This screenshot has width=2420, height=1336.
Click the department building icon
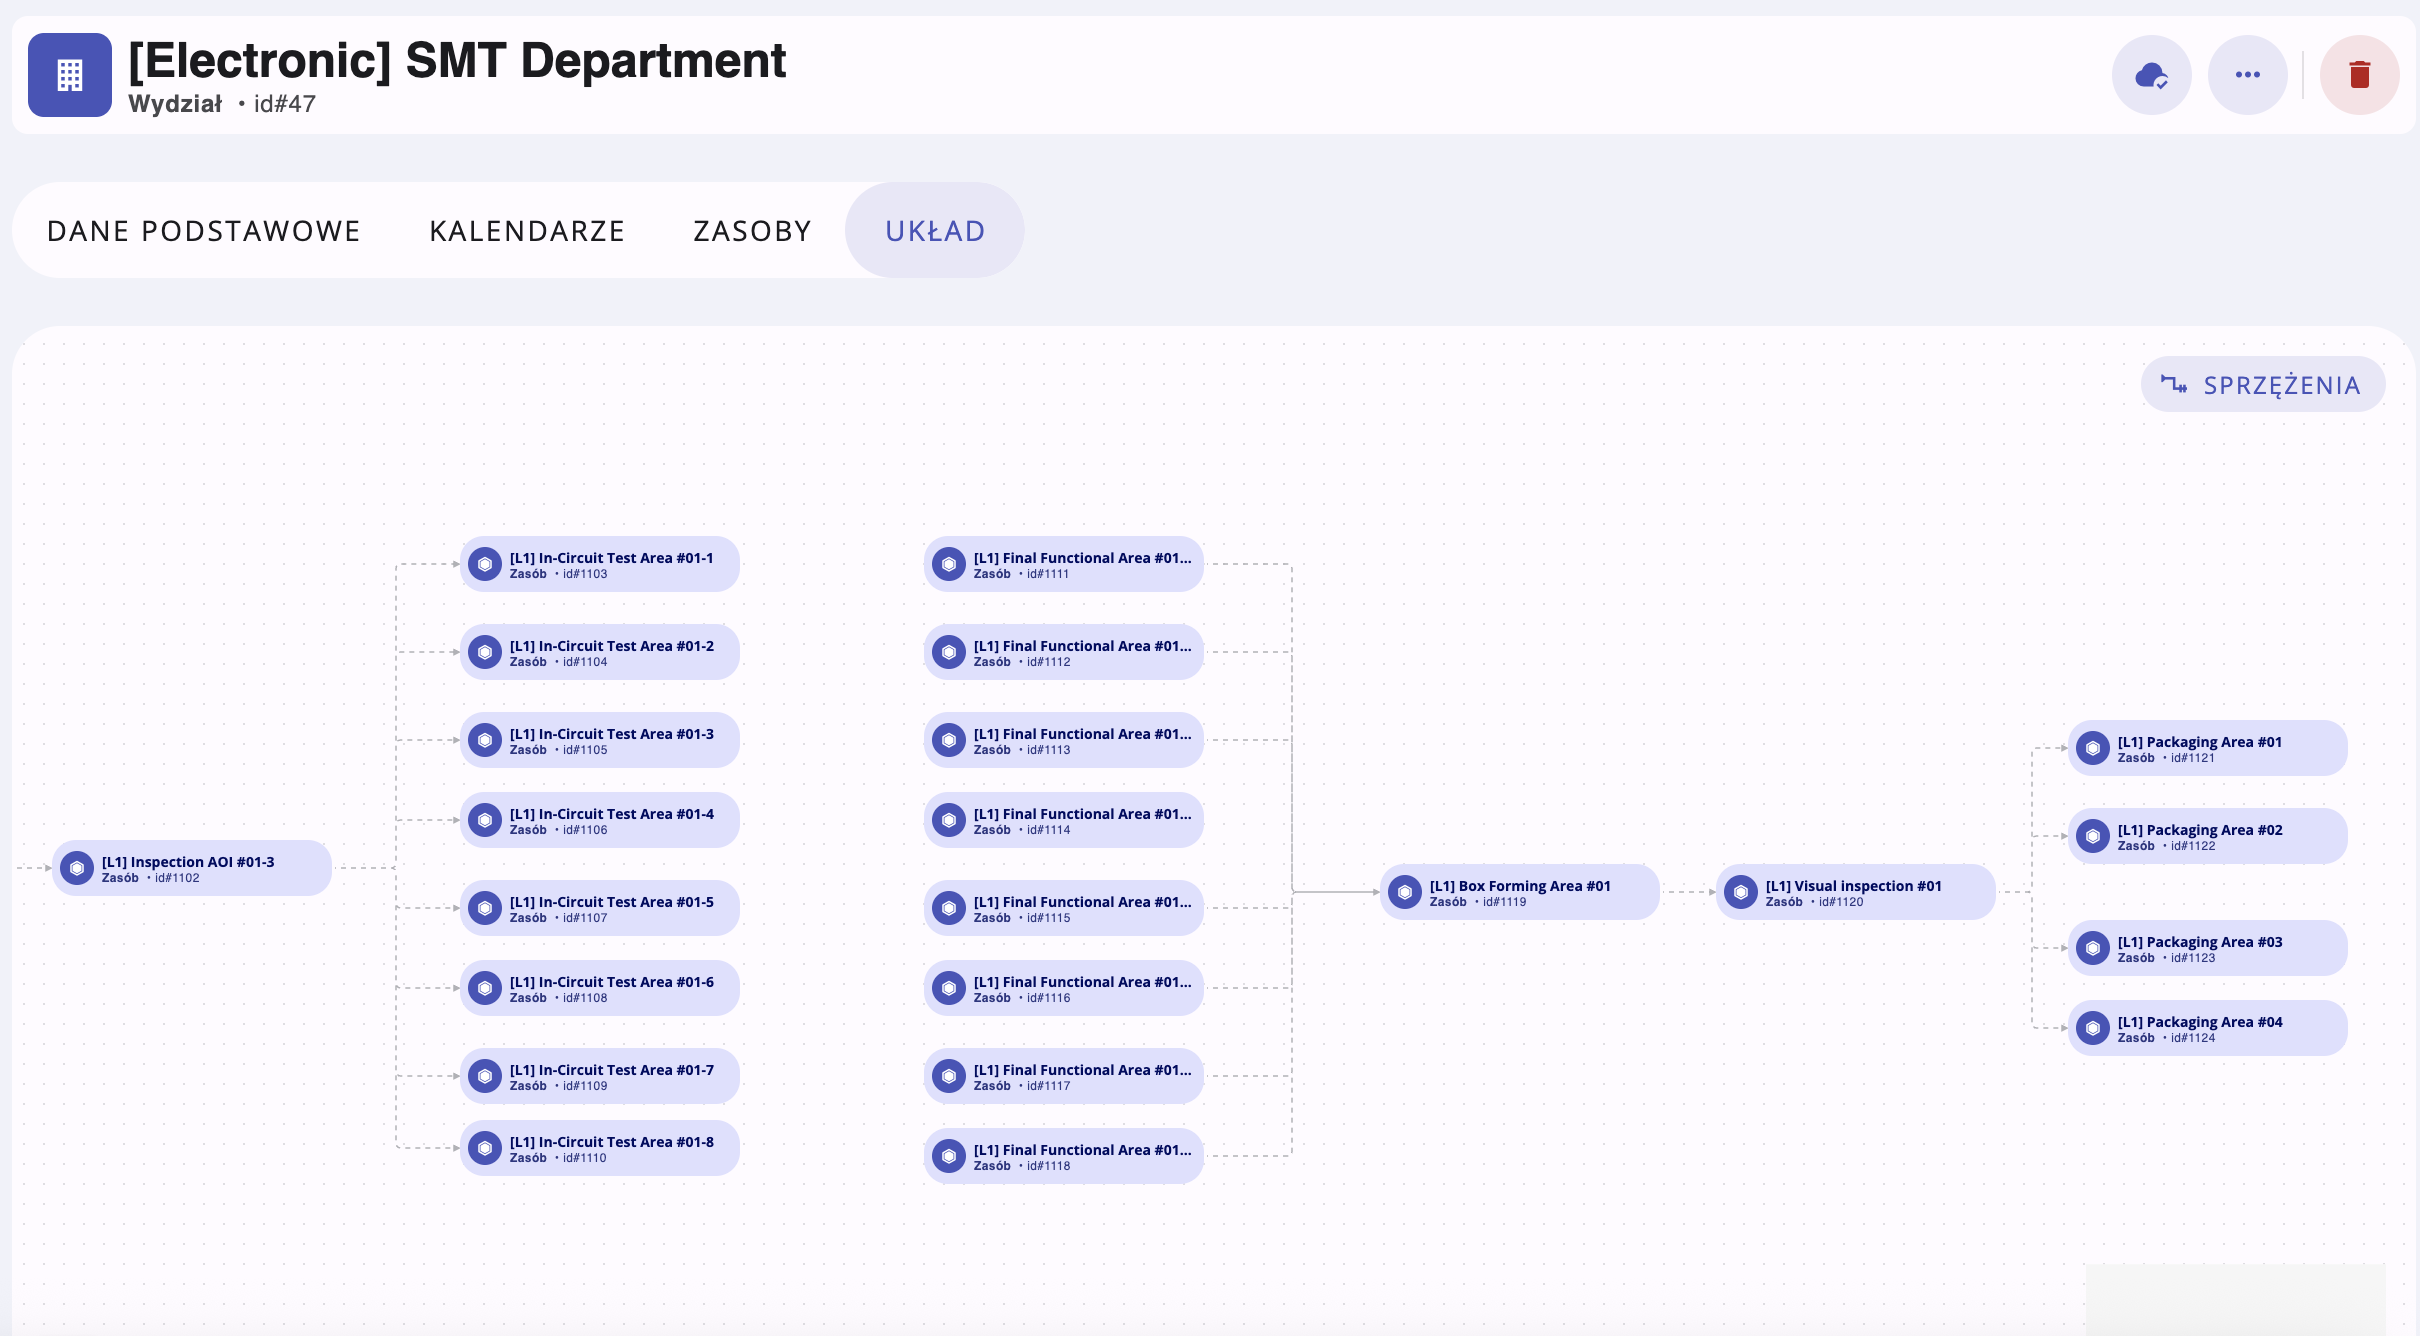(70, 75)
